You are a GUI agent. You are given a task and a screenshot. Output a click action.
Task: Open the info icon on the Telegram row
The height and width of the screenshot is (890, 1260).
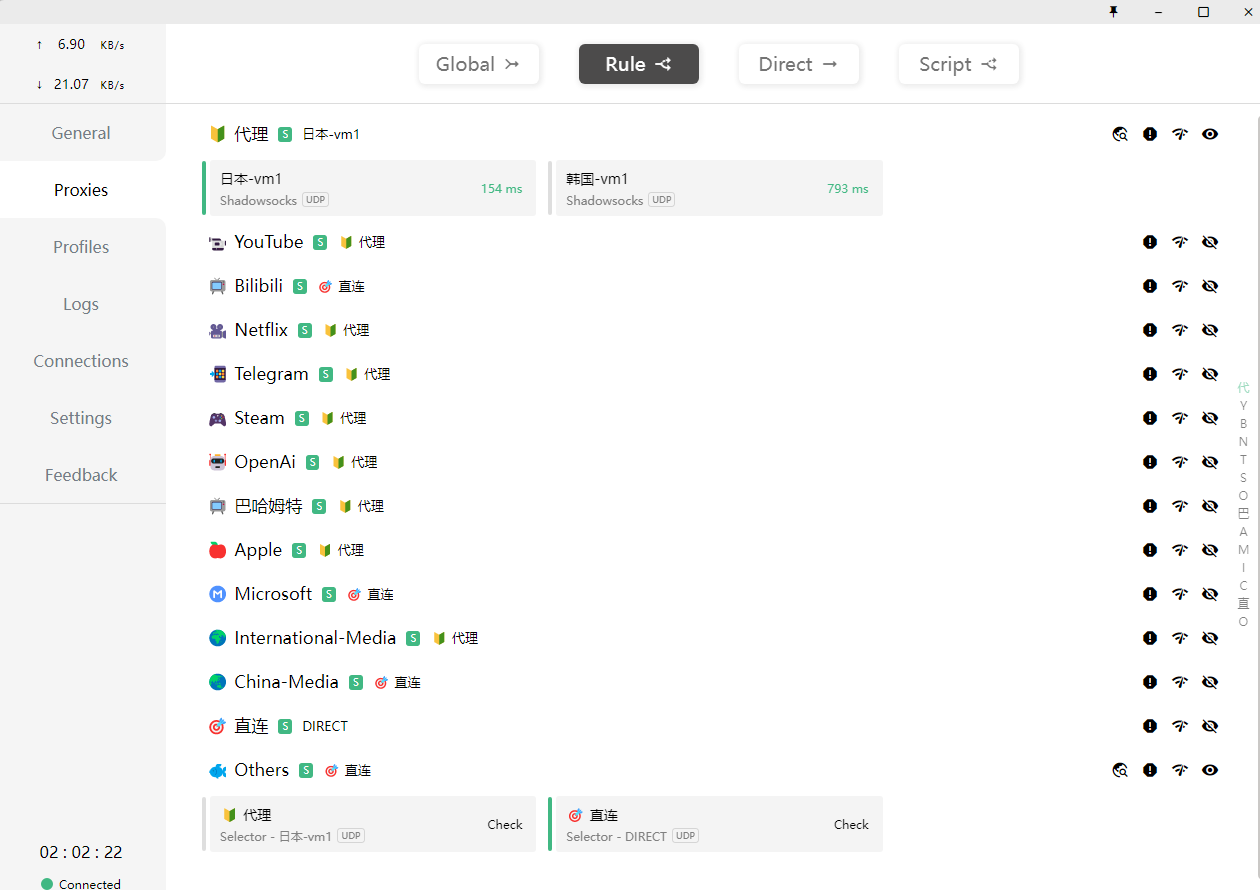click(x=1150, y=374)
